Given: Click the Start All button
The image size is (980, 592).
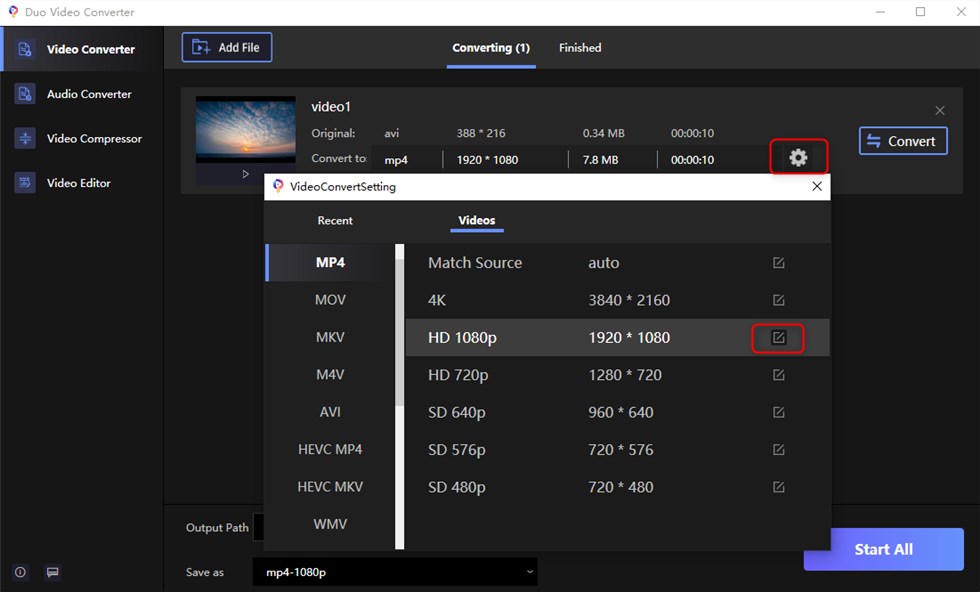Looking at the screenshot, I should [x=884, y=549].
